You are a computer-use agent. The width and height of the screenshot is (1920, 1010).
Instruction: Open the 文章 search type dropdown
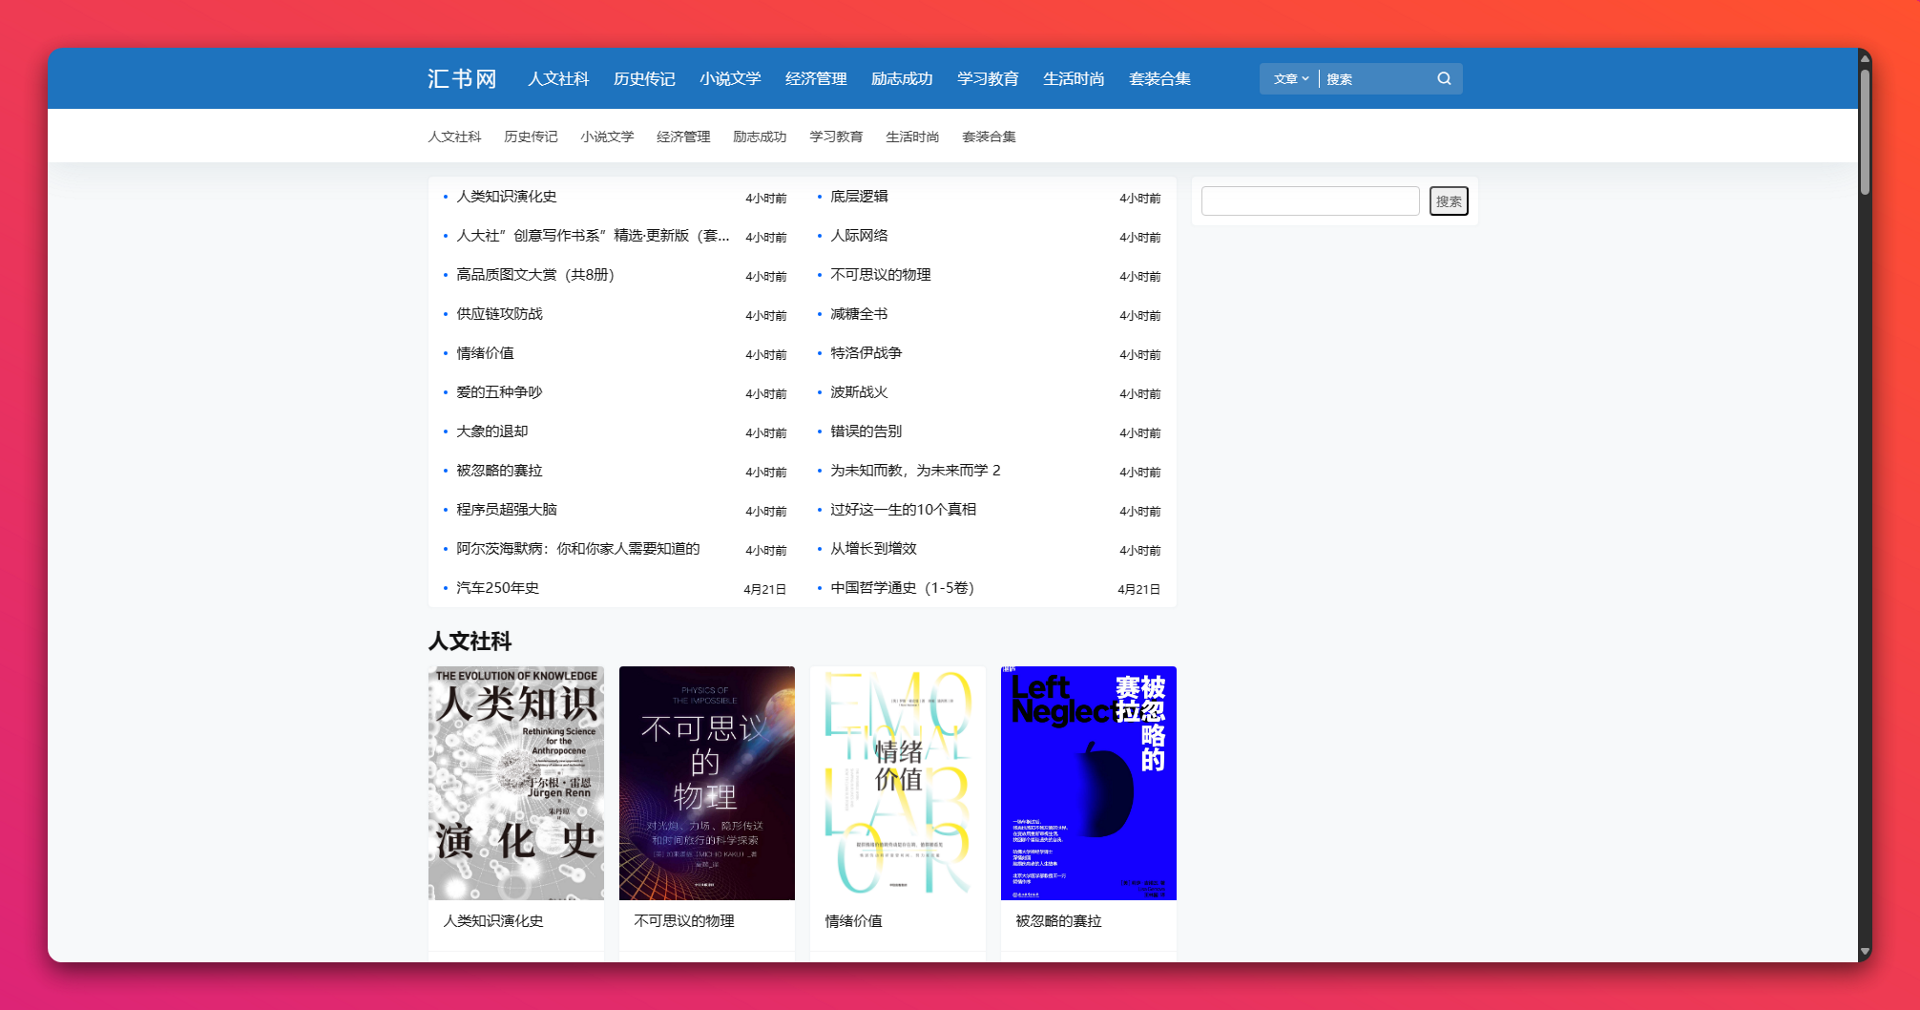[x=1290, y=79]
